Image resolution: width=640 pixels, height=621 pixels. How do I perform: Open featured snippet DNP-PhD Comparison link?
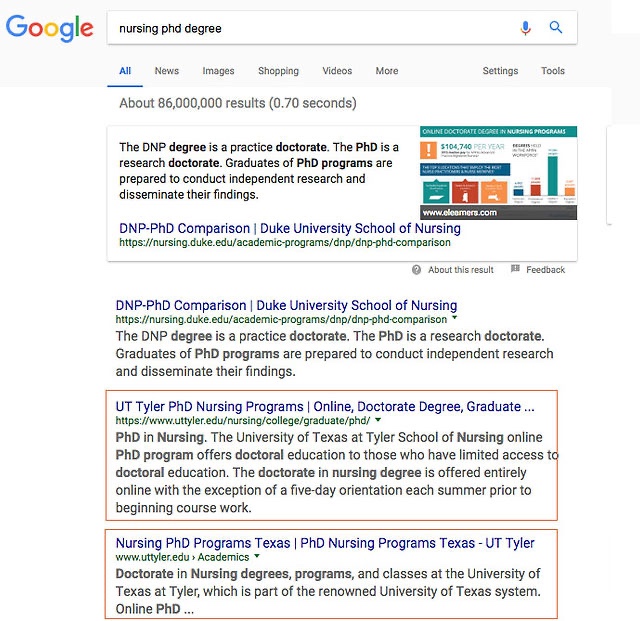point(289,228)
